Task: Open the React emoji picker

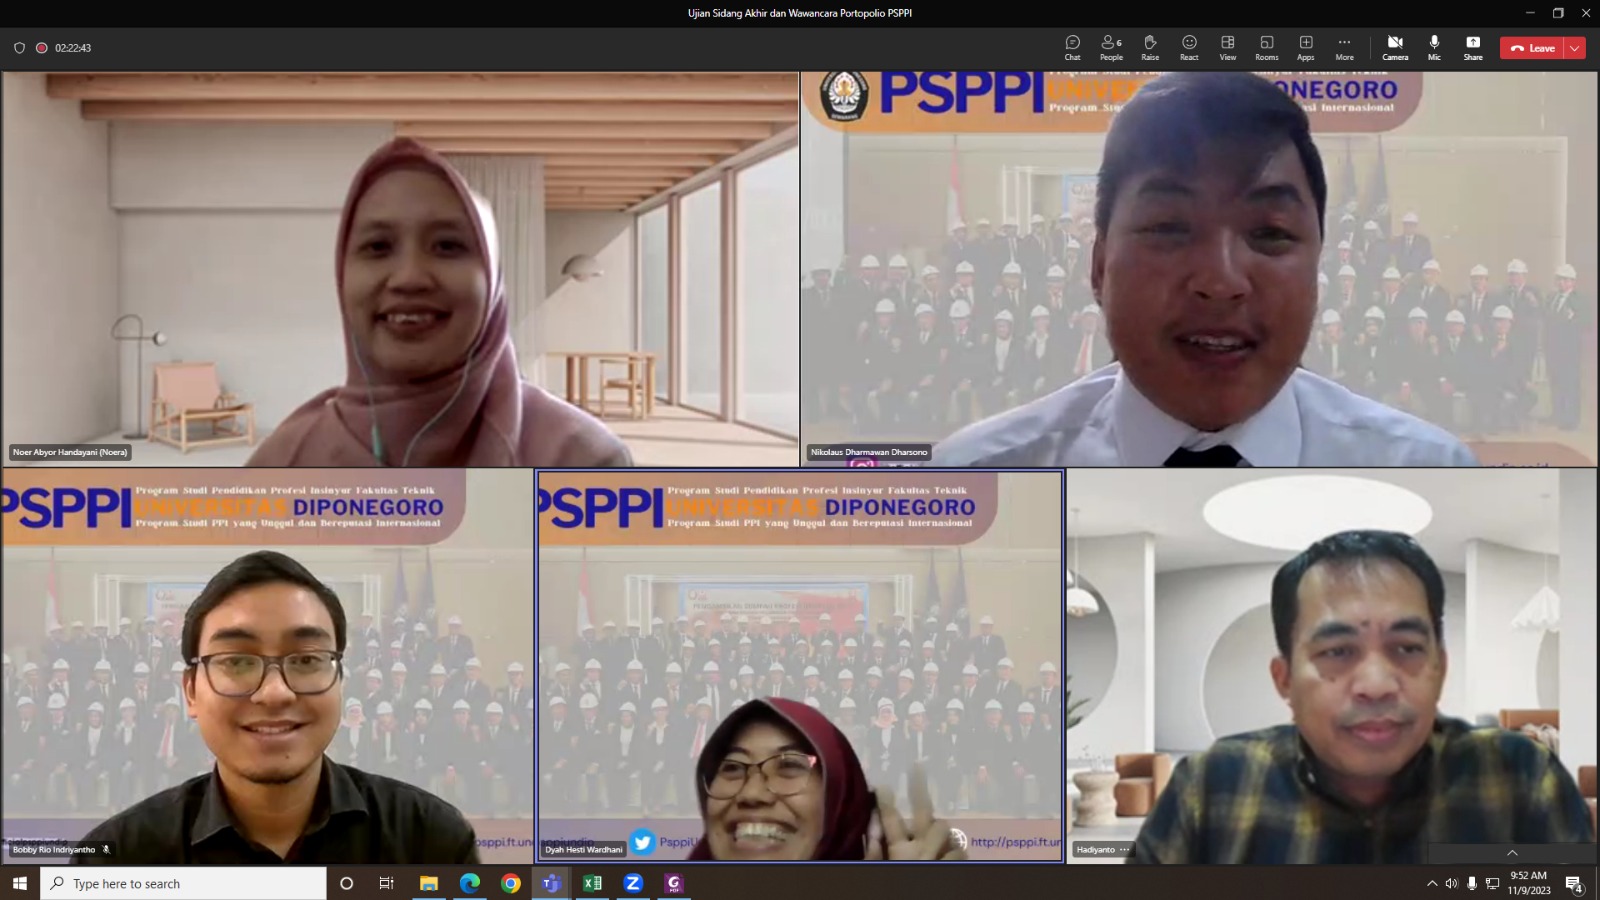Action: [x=1189, y=47]
